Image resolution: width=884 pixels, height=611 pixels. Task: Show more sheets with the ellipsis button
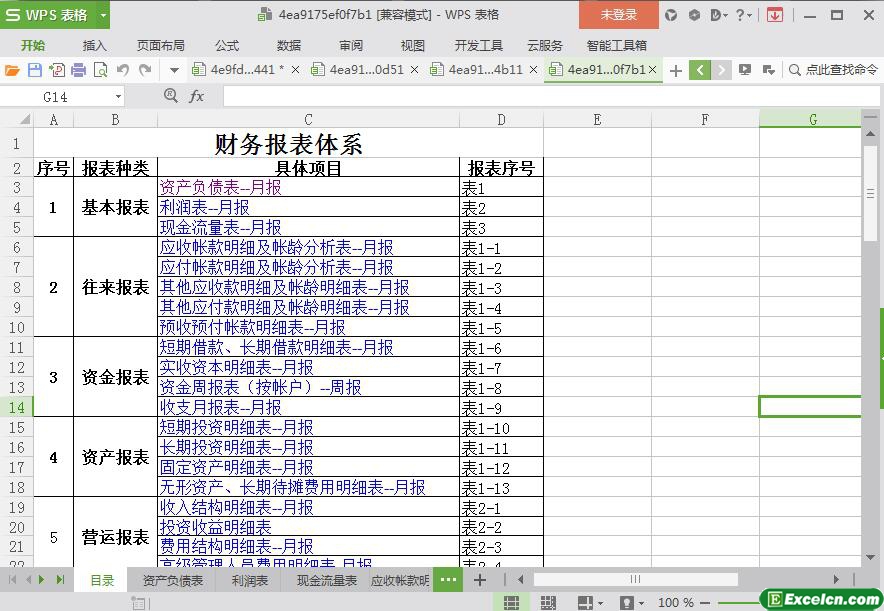pos(448,580)
